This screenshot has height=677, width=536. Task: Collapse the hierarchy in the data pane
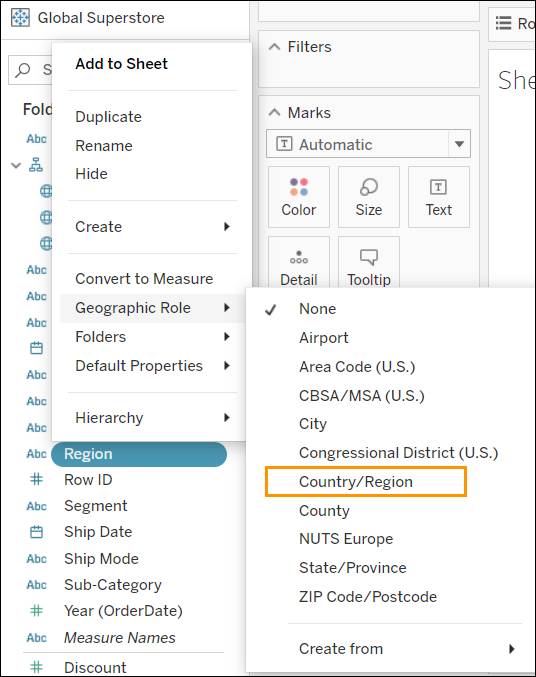coord(16,165)
